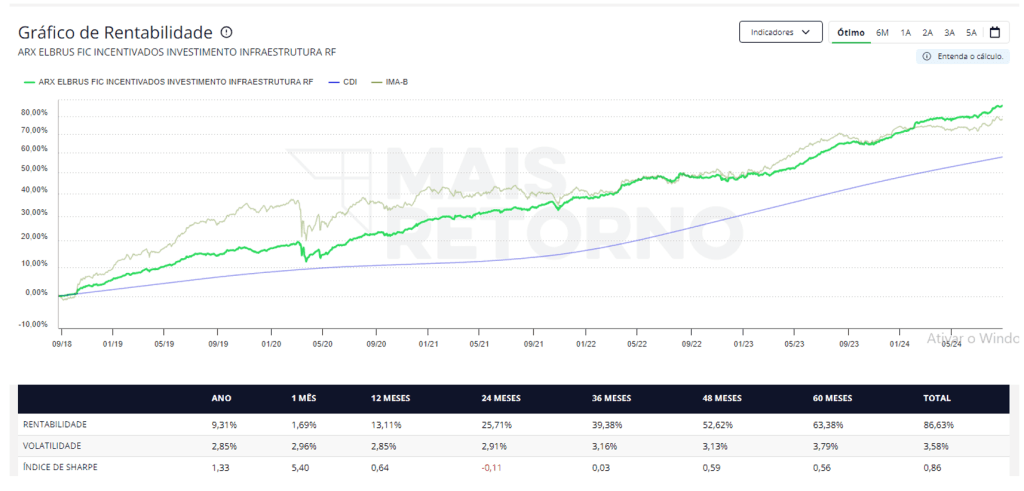Open the calendar date picker icon
The image size is (1024, 491).
click(995, 32)
